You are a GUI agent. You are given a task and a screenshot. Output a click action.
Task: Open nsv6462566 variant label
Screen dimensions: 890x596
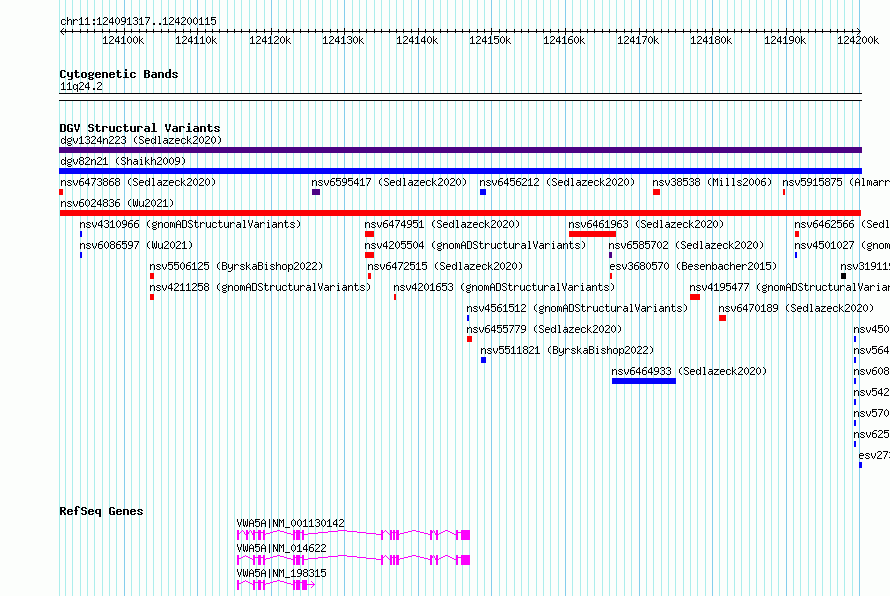click(842, 224)
